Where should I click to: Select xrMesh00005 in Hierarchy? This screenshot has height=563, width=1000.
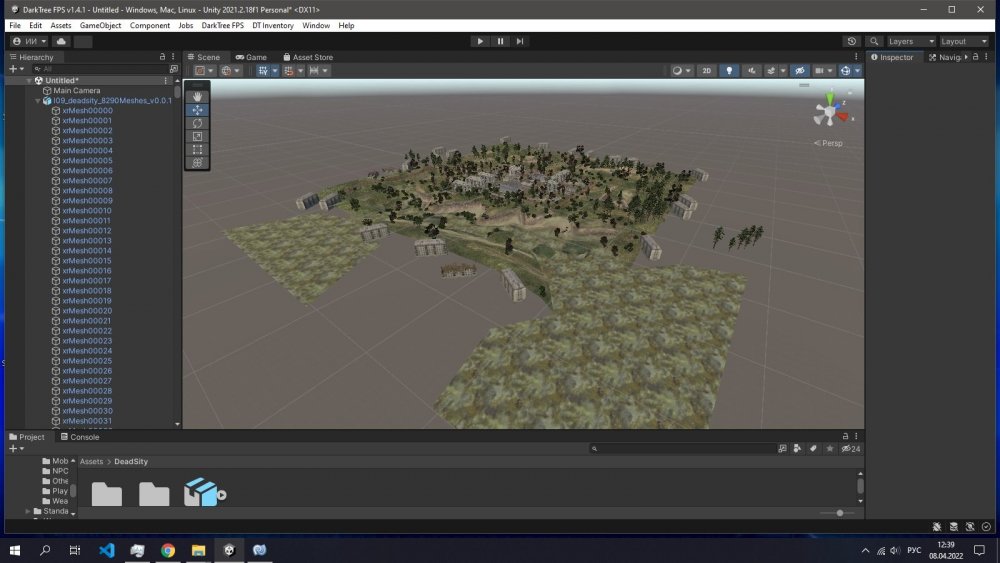[x=87, y=161]
